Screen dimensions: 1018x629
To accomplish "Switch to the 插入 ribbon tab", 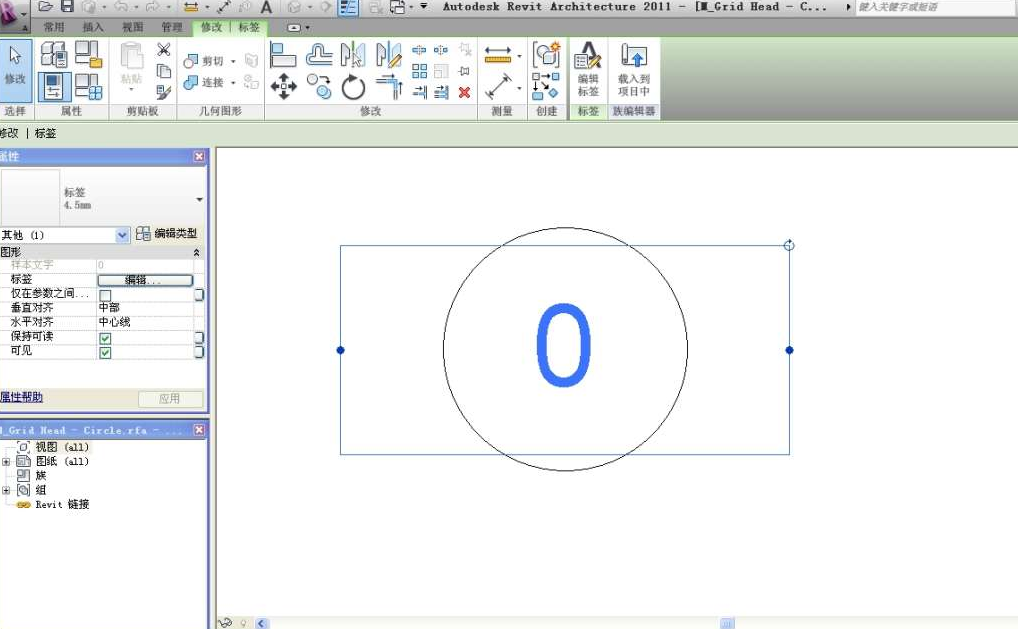I will coord(93,27).
